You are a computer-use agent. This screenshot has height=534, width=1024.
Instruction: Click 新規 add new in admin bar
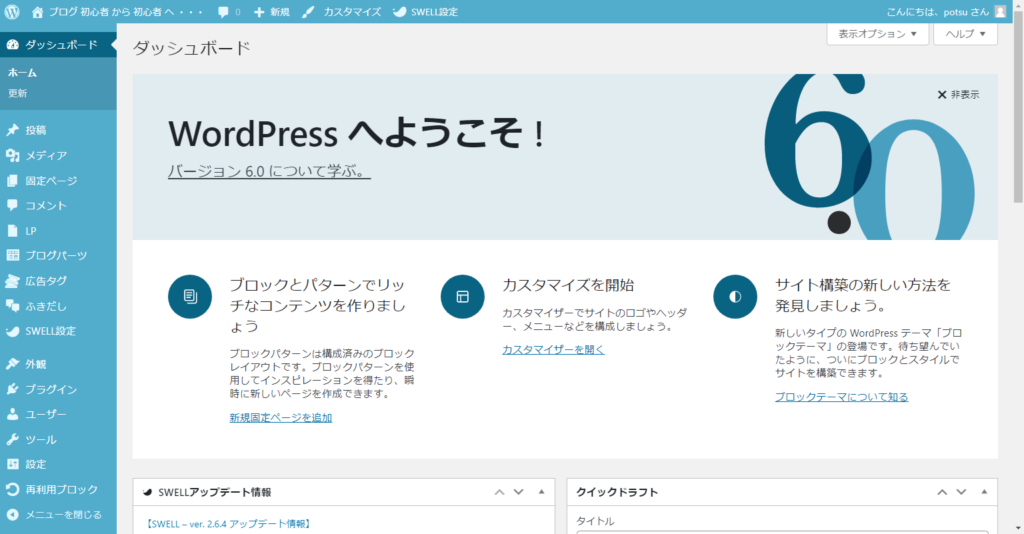272,12
